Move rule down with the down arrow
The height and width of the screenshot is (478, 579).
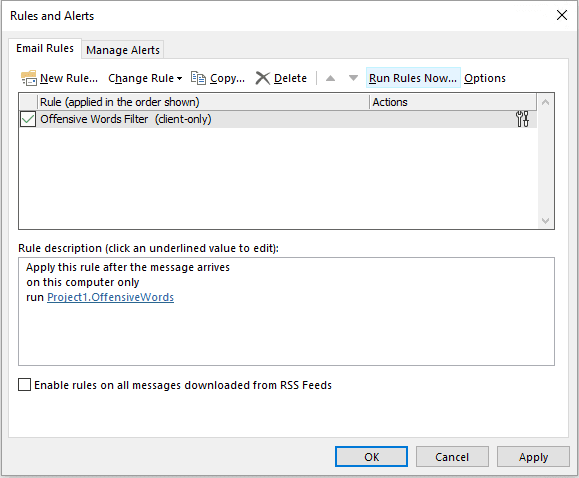[x=353, y=78]
